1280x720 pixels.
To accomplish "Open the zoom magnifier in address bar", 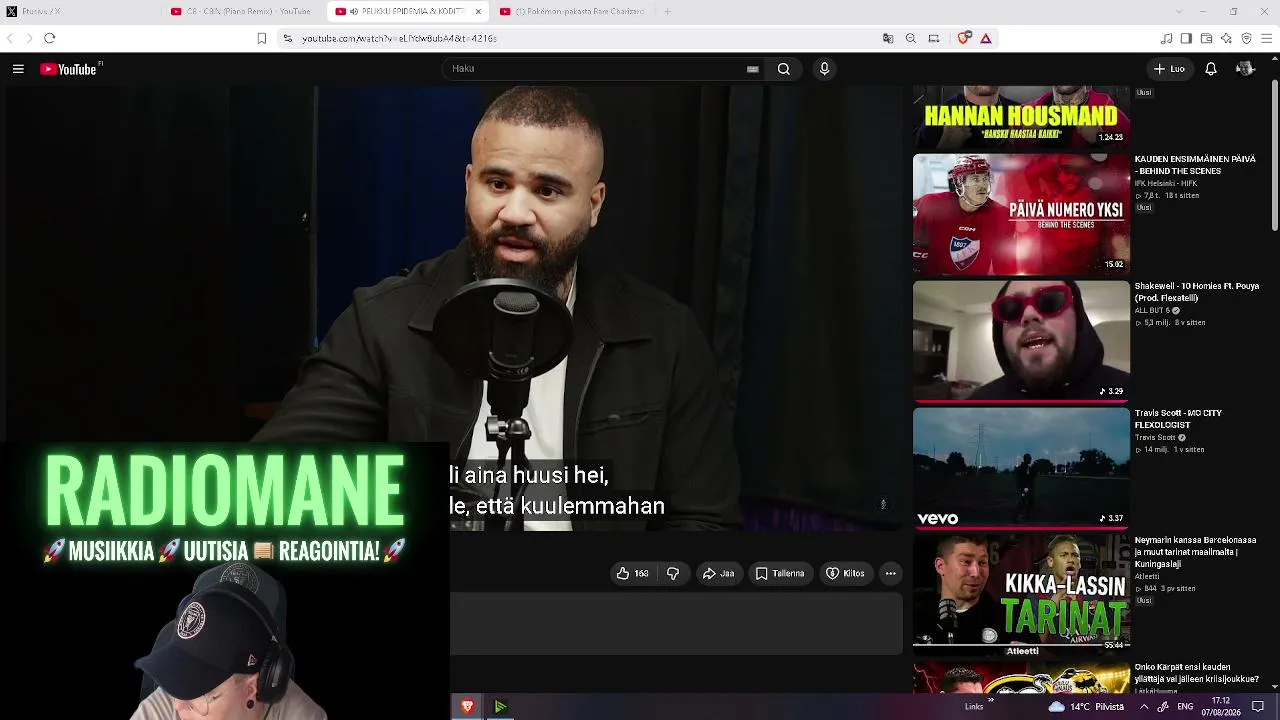I will click(911, 38).
